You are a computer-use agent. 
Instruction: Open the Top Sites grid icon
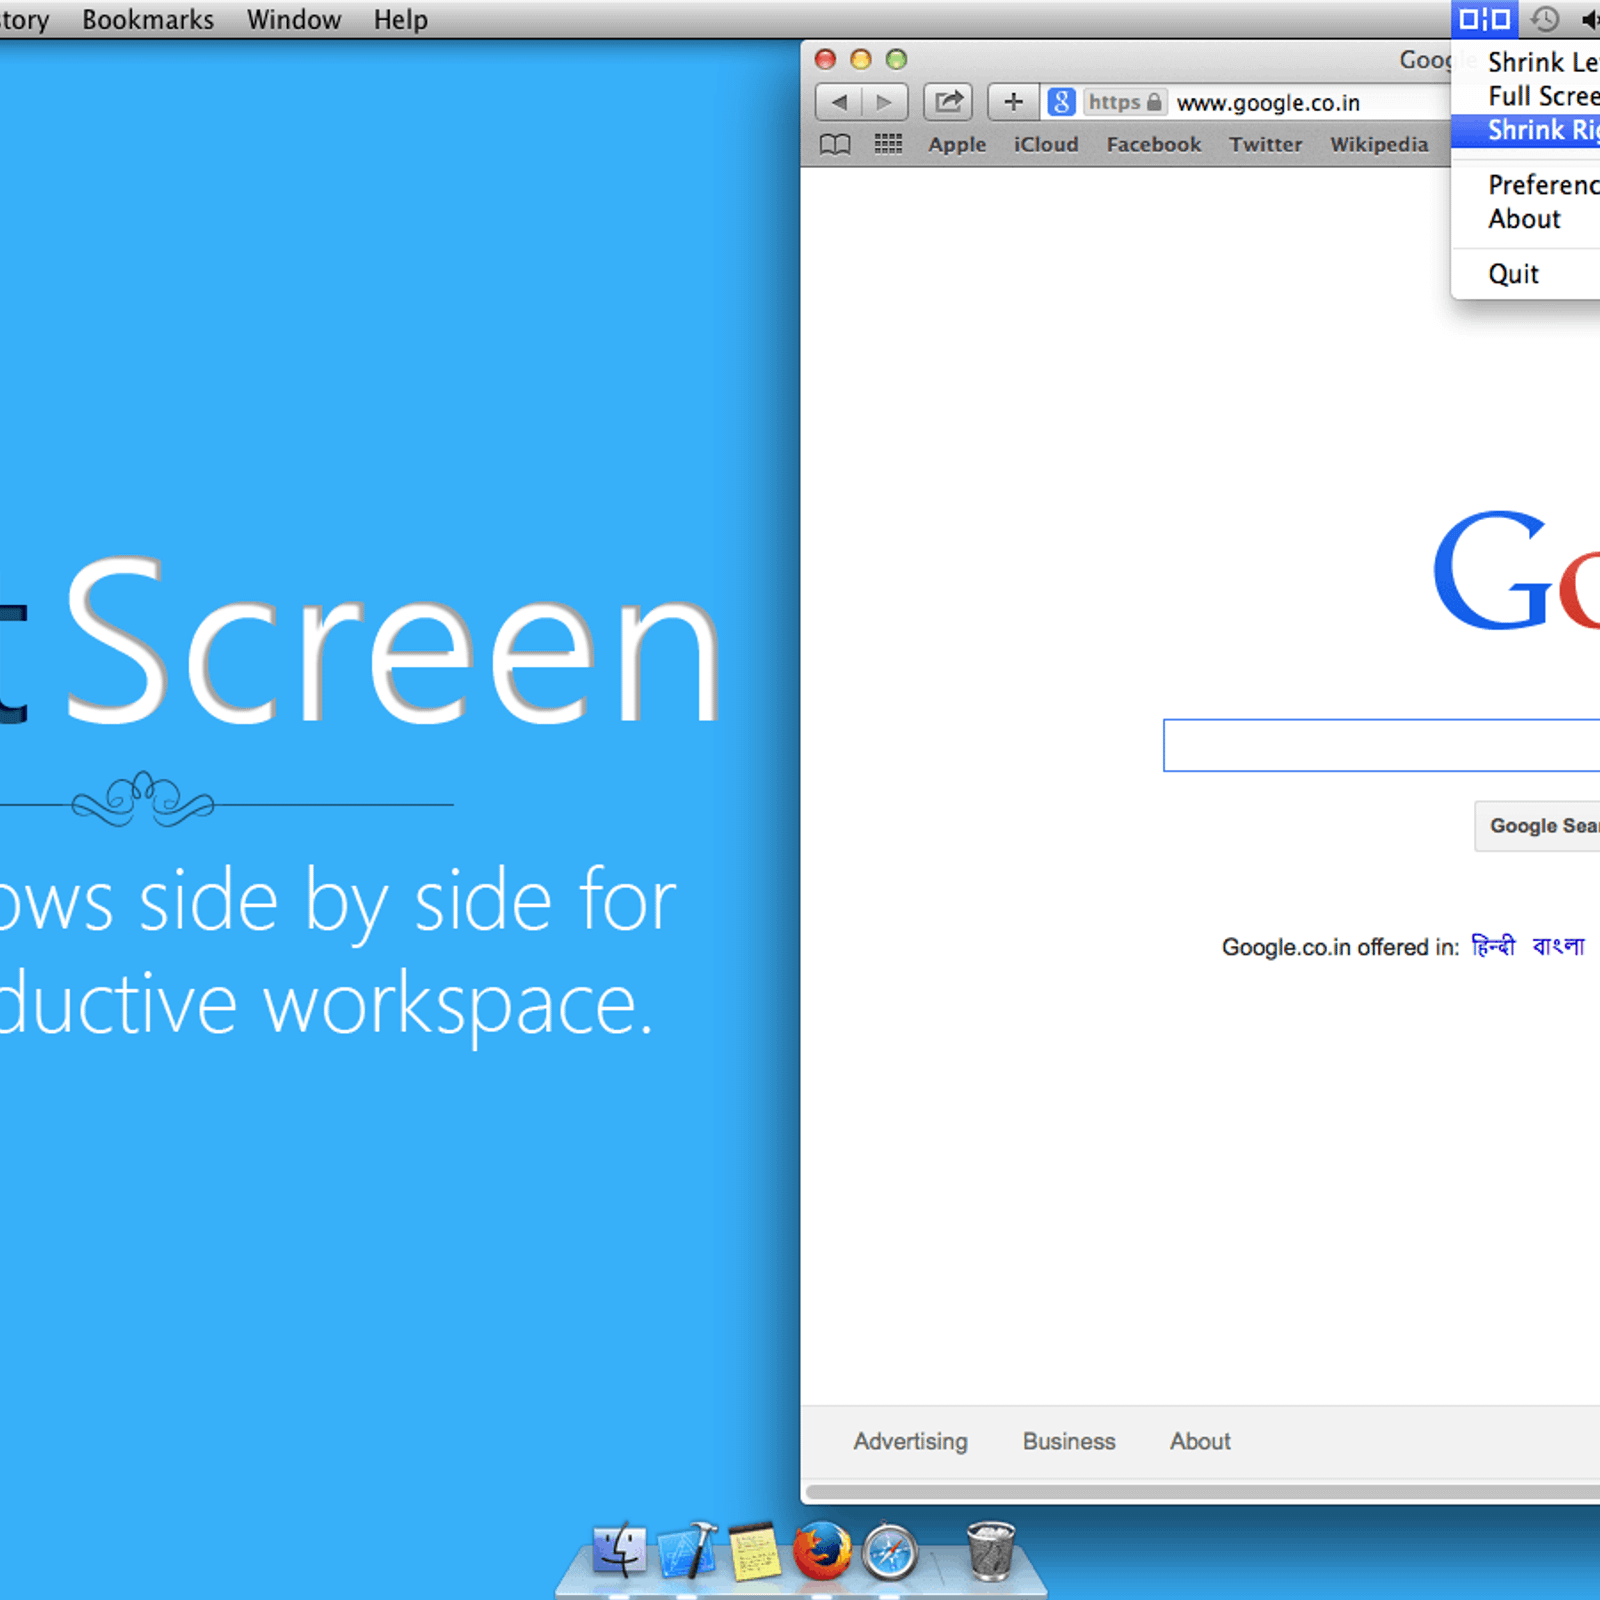pos(888,145)
